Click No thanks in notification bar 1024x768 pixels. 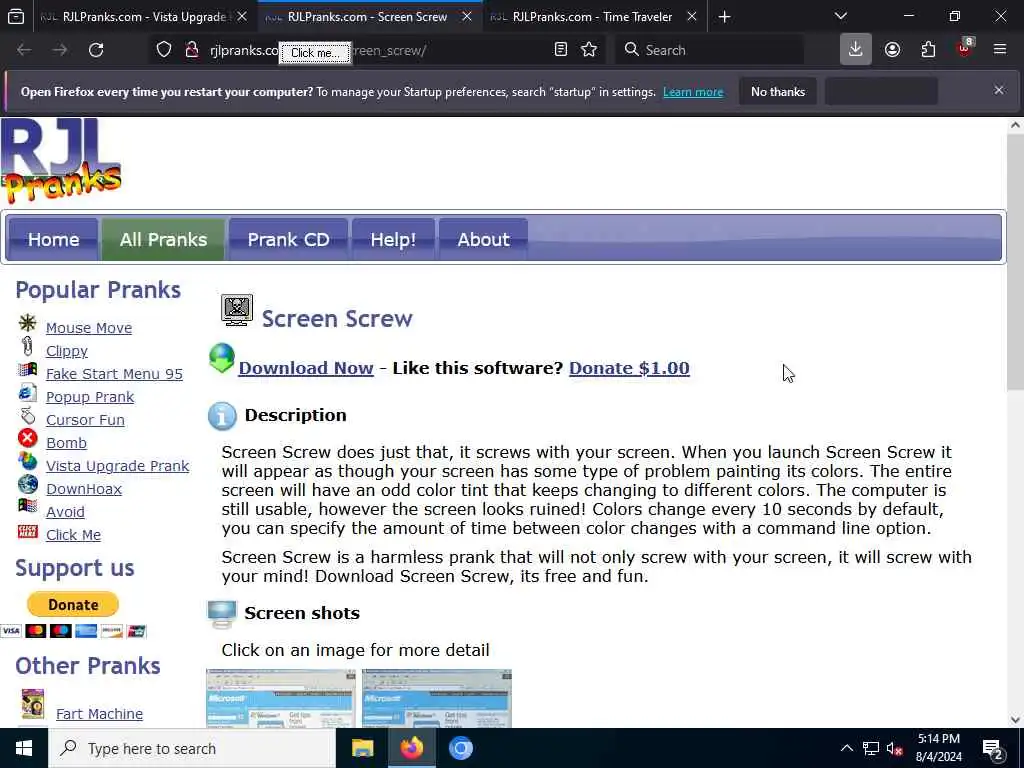[x=778, y=91]
